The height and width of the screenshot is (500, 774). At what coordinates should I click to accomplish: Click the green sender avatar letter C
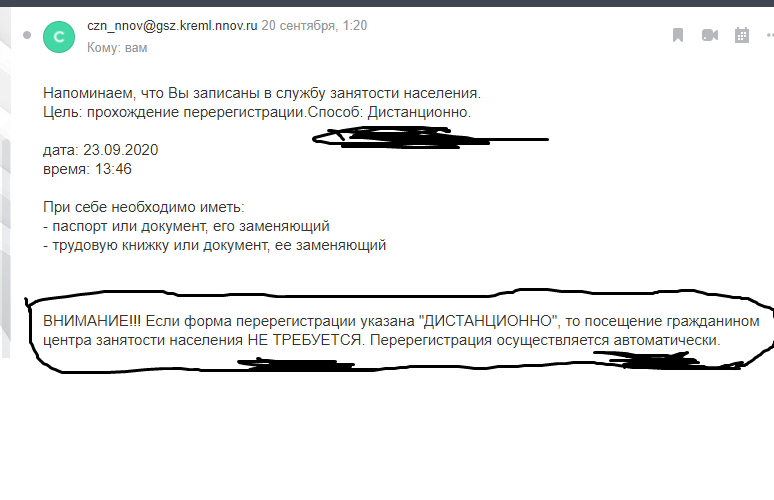coord(59,37)
